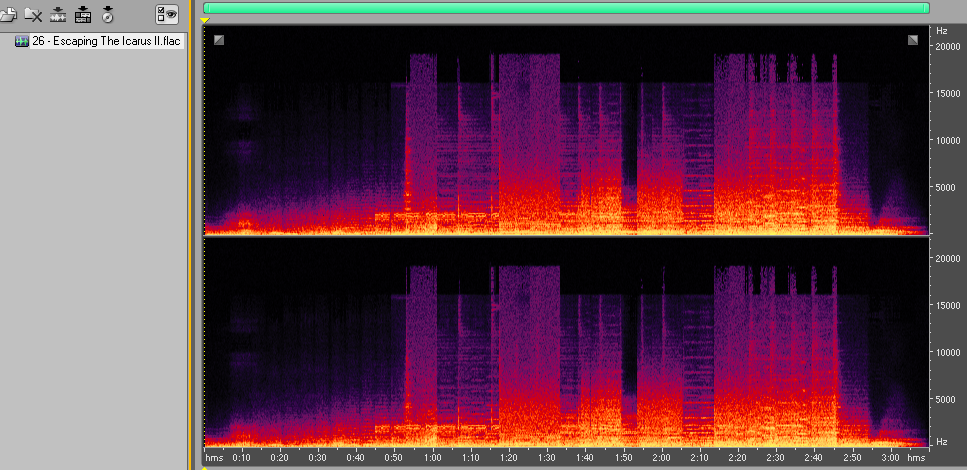Click the 2:30 mark on time ruler
The image size is (967, 470).
(775, 458)
